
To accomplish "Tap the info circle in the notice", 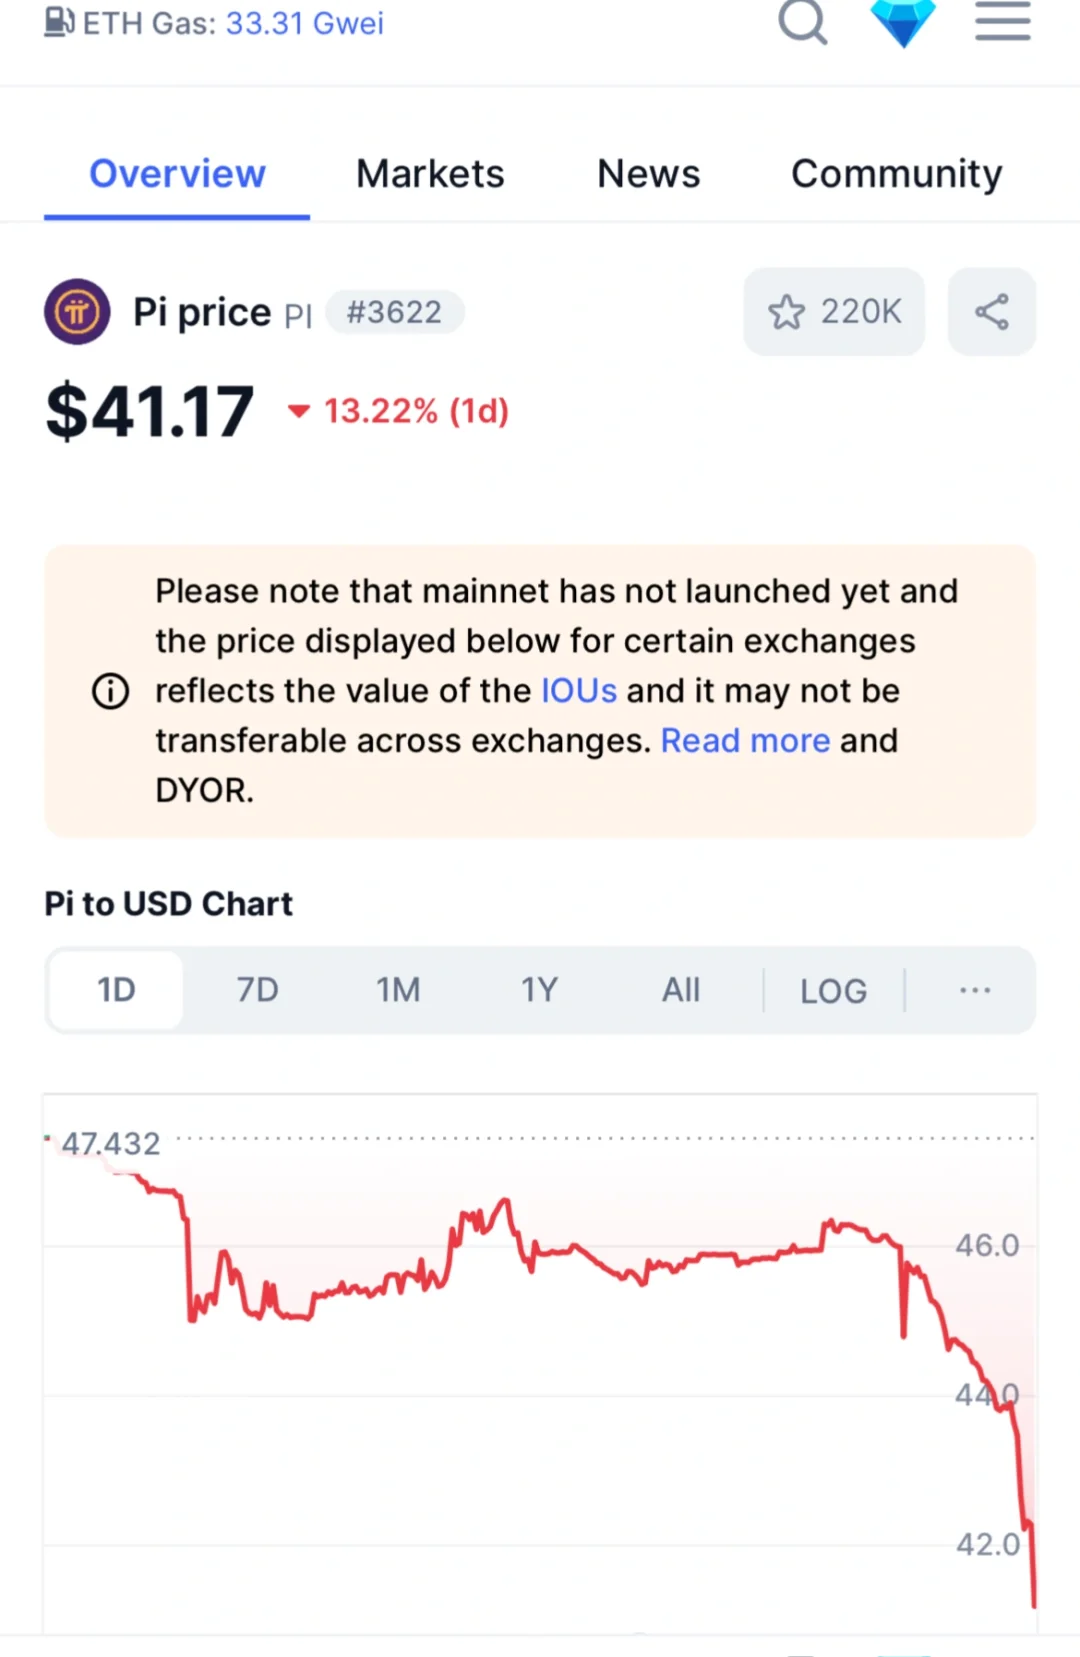I will (x=111, y=691).
